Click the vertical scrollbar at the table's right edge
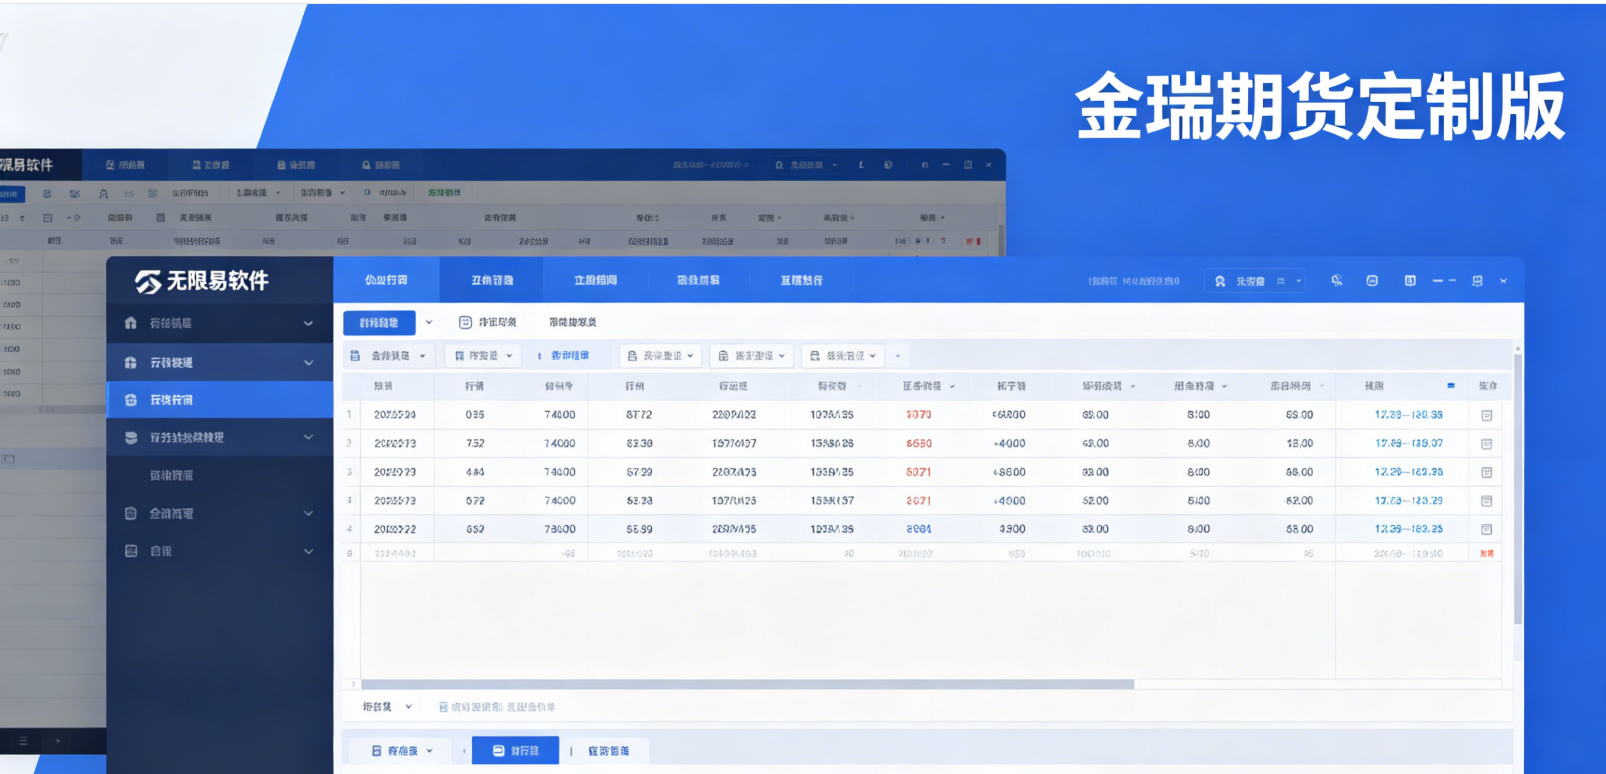The height and width of the screenshot is (774, 1606). tap(1518, 489)
